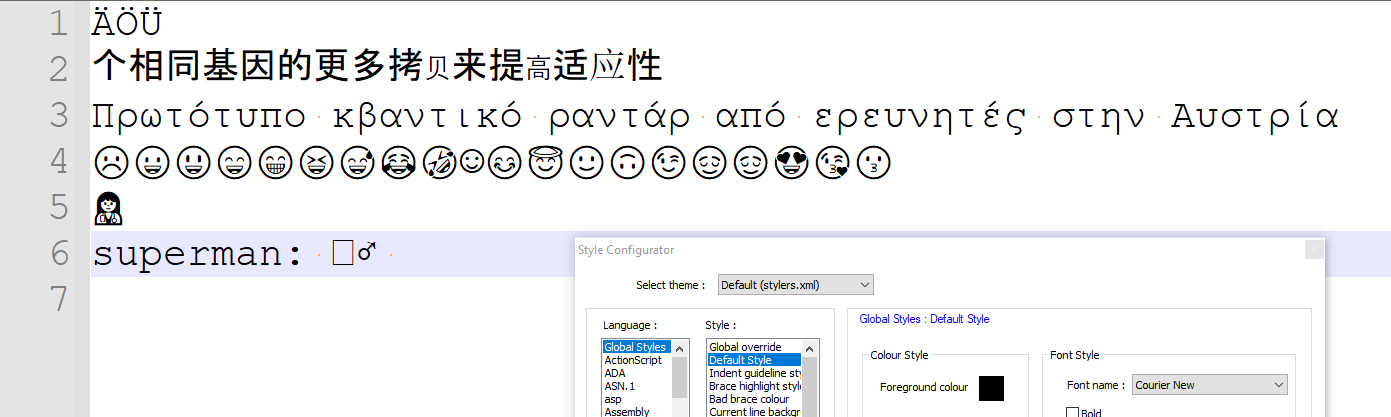Click the Chinese text on line 2

377,68
